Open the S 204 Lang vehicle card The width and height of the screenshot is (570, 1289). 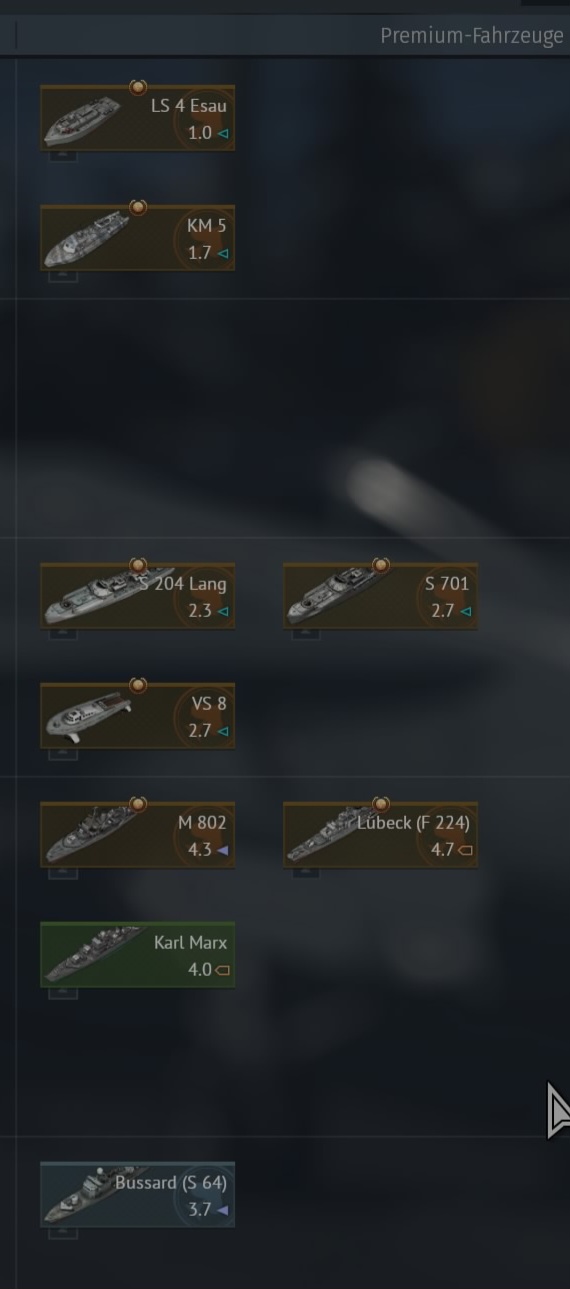[138, 596]
